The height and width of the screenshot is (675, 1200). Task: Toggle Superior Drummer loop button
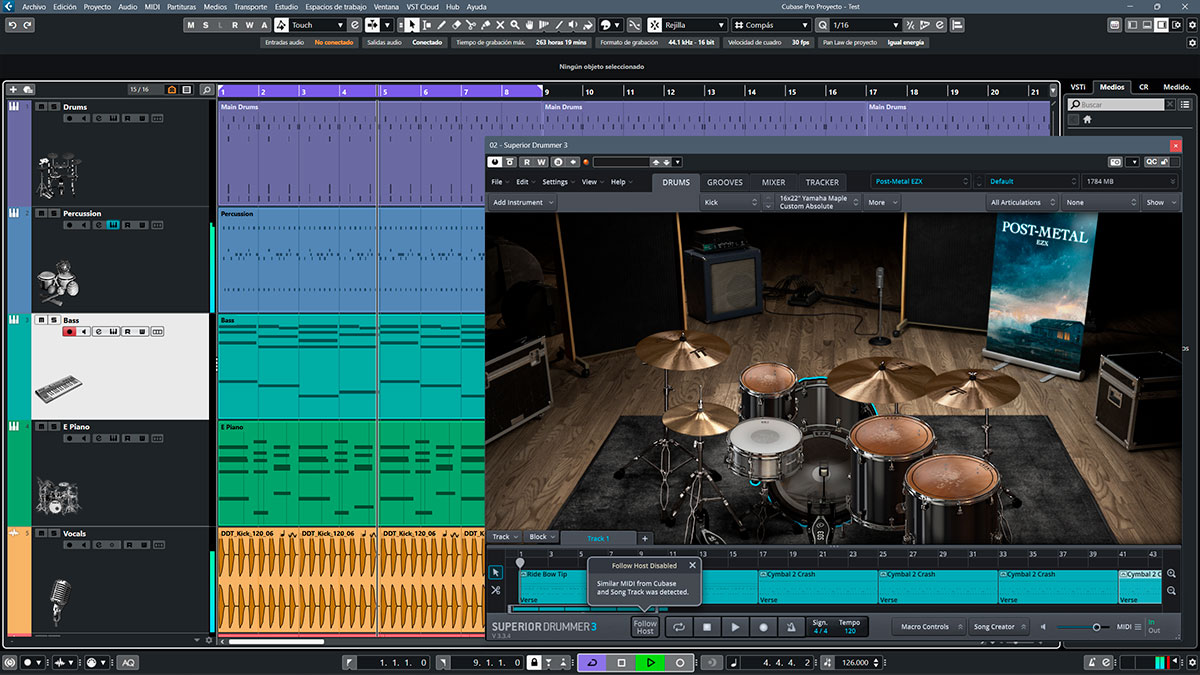[x=678, y=627]
